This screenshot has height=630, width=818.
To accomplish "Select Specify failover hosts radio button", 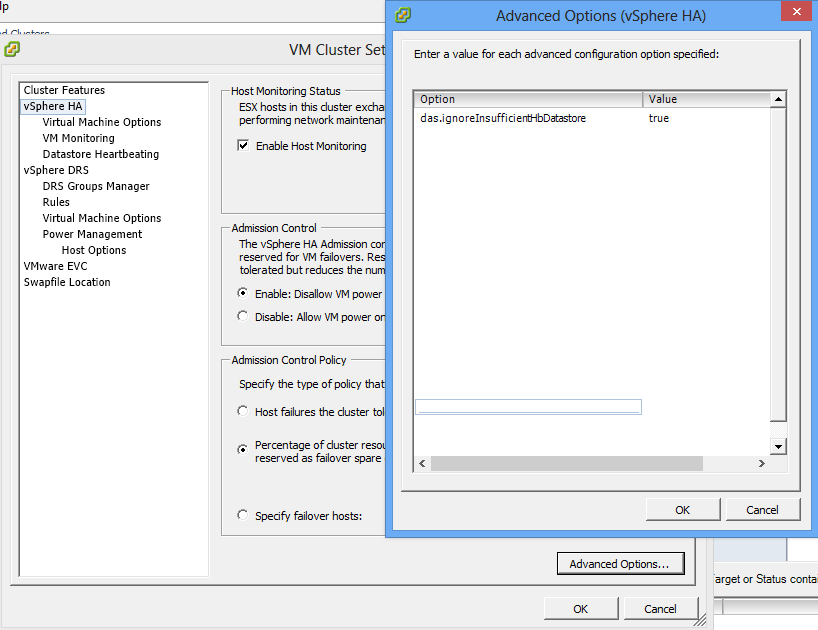I will 242,515.
